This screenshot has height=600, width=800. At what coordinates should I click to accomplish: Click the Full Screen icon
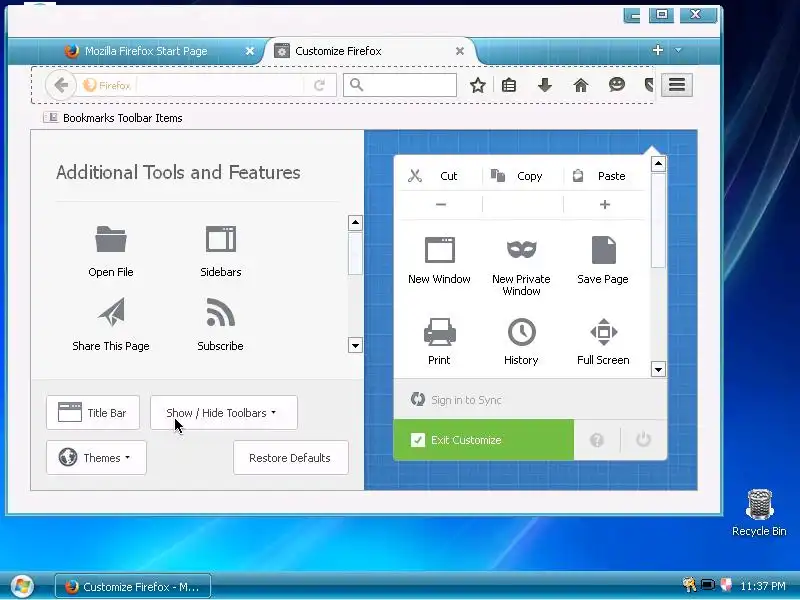coord(604,332)
